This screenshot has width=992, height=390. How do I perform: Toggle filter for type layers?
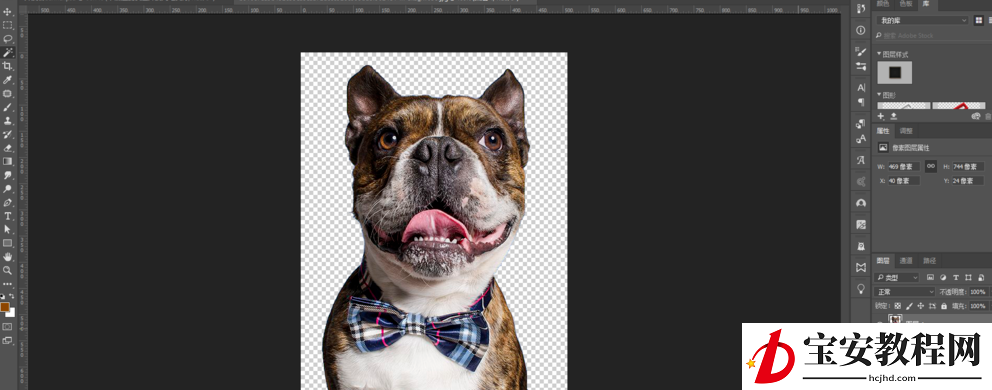tap(956, 277)
